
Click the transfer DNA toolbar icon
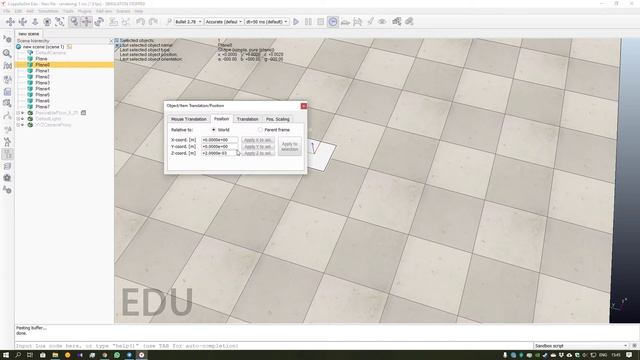(126, 22)
